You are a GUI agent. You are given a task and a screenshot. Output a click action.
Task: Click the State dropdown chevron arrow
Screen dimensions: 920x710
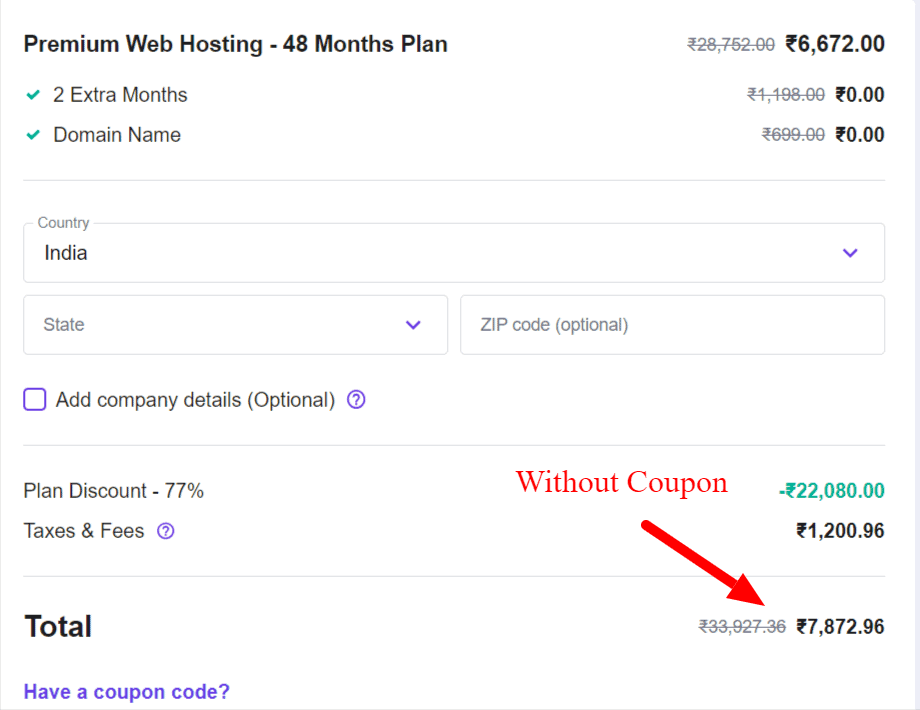[413, 325]
